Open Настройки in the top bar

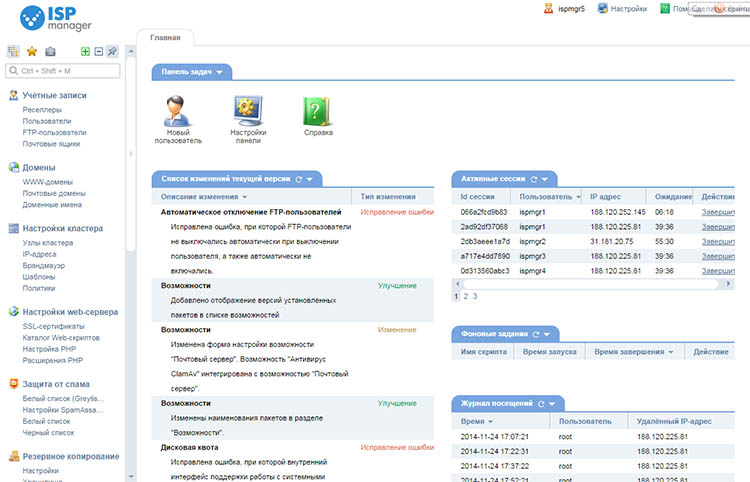622,9
